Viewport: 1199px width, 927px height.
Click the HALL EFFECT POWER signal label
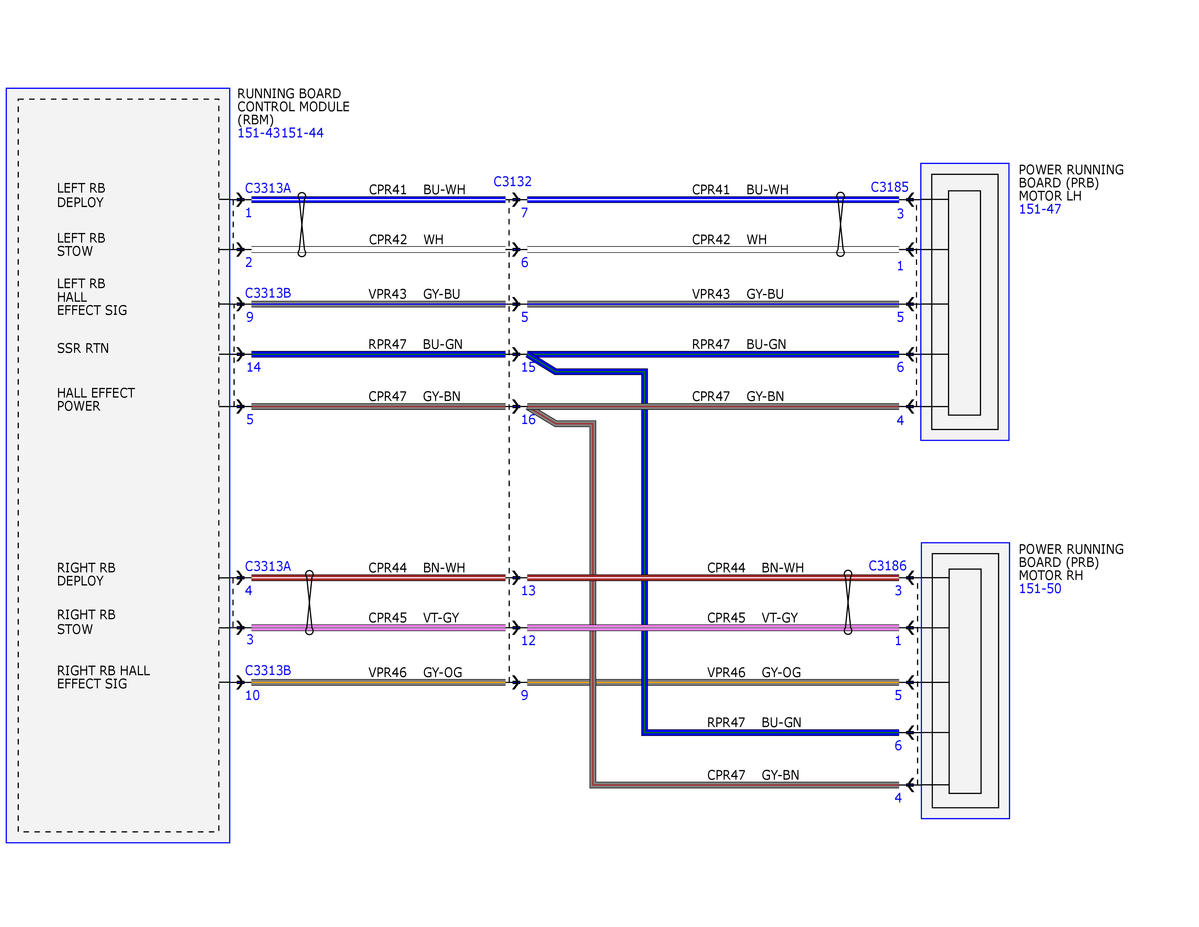[96, 399]
